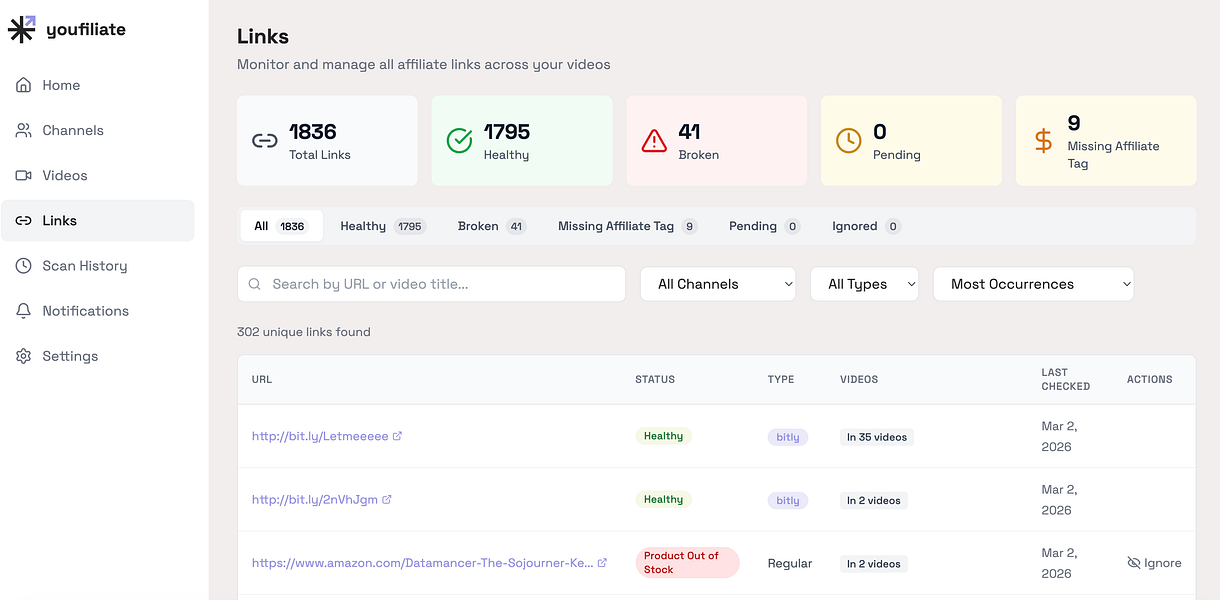Click the Scan History clock icon

tap(24, 266)
